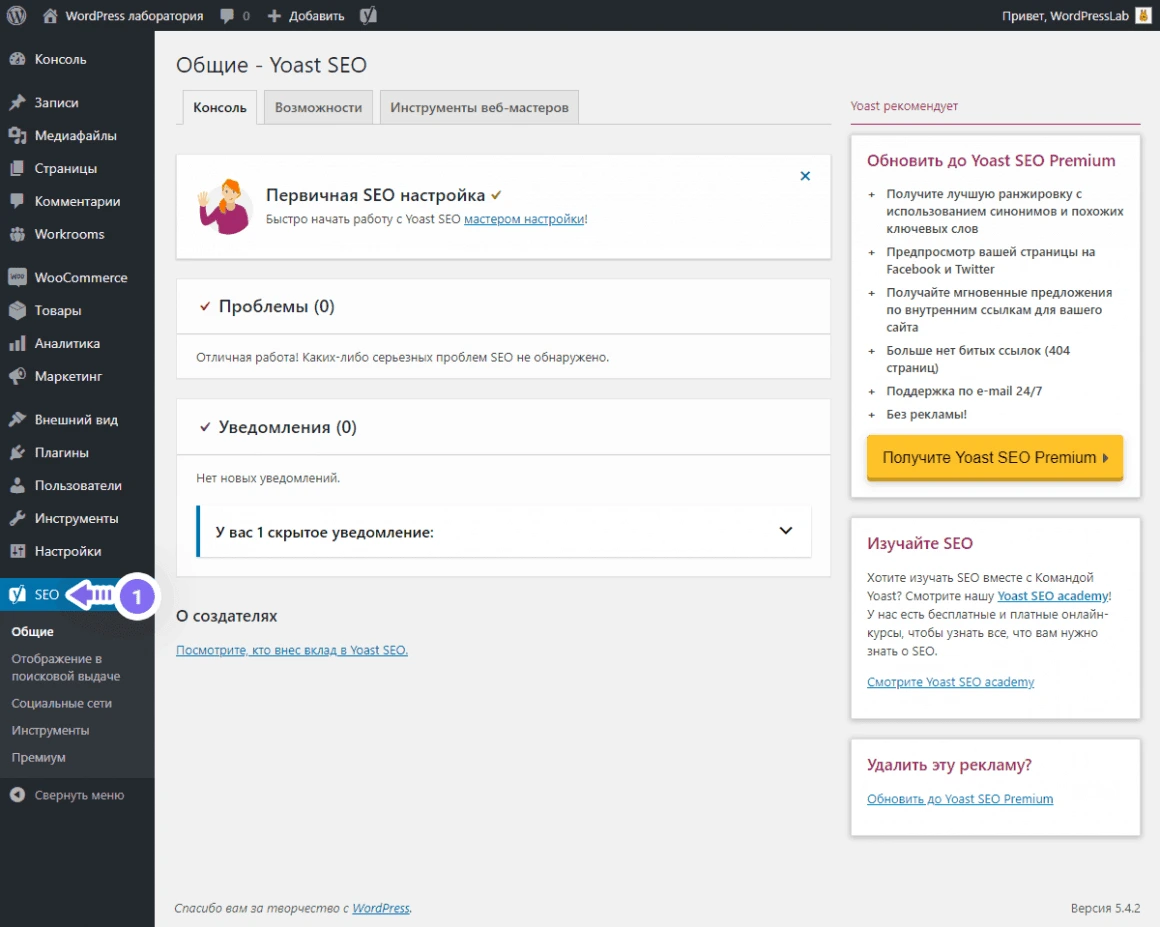The width and height of the screenshot is (1160, 927).
Task: Click the Общие - Yoast SEO page title
Action: tap(272, 65)
